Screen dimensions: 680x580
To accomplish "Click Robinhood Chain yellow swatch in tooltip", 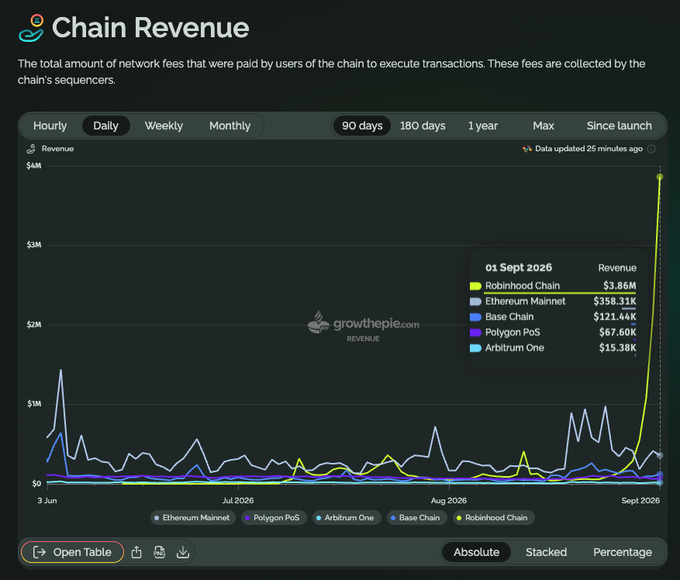I will click(475, 286).
